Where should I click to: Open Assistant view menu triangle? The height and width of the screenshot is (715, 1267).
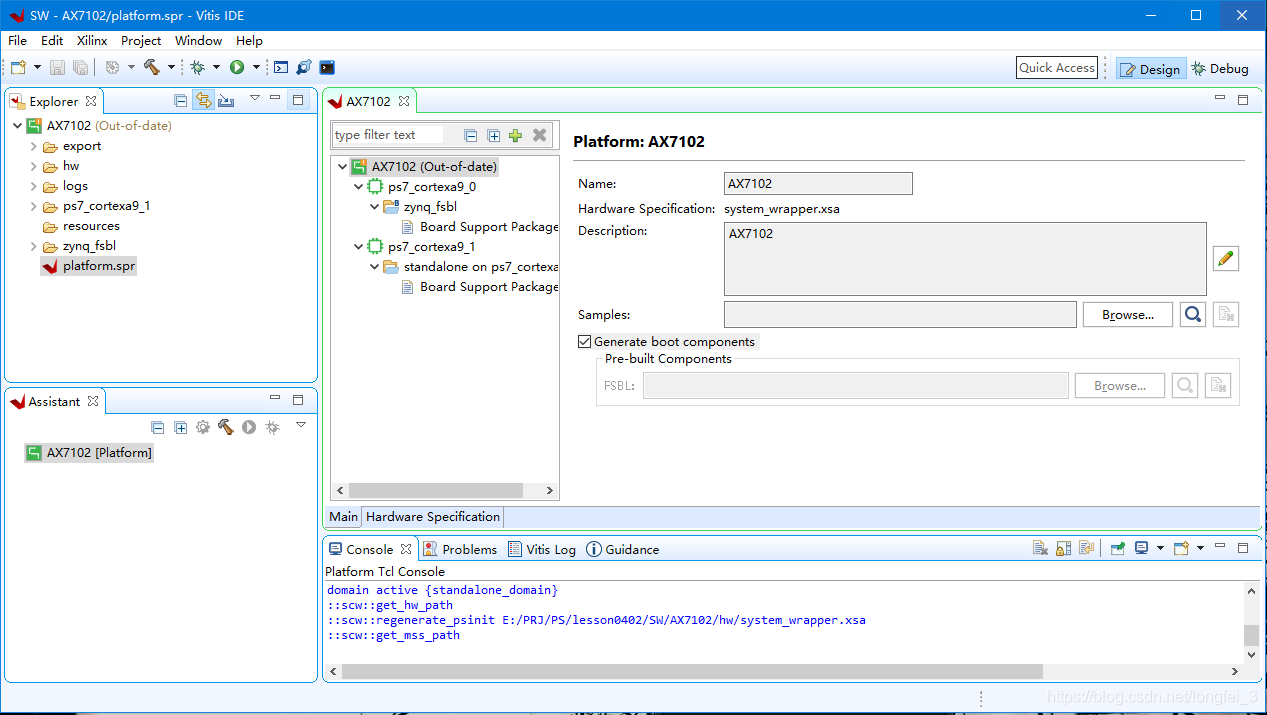tap(300, 425)
